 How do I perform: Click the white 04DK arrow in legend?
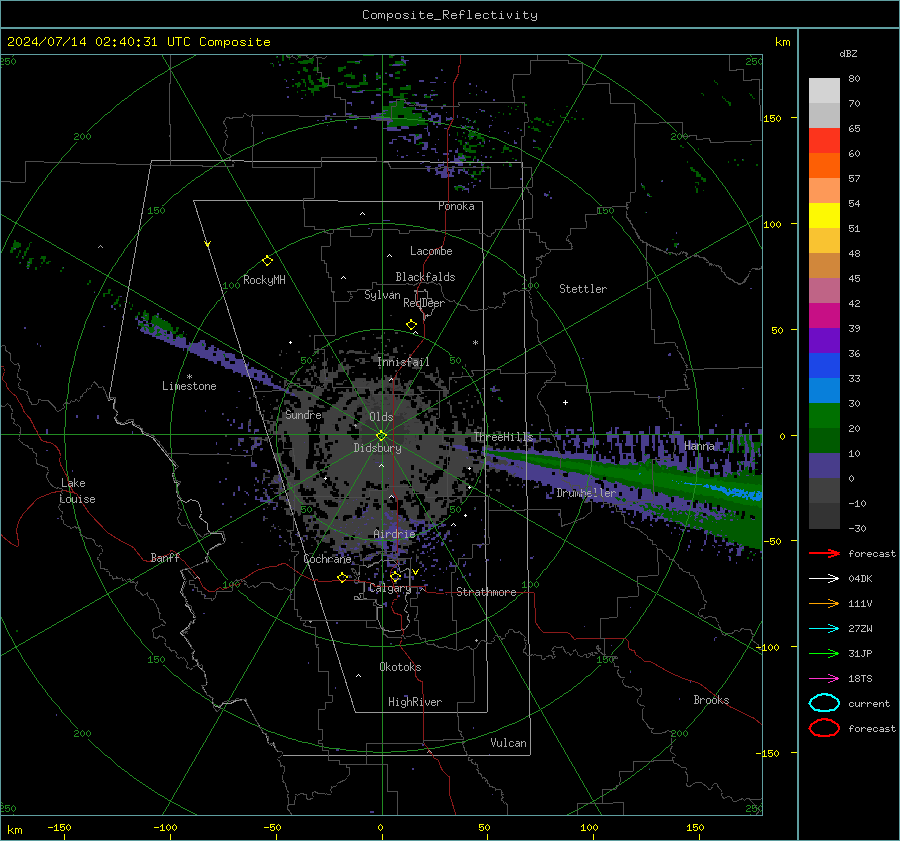[x=824, y=579]
